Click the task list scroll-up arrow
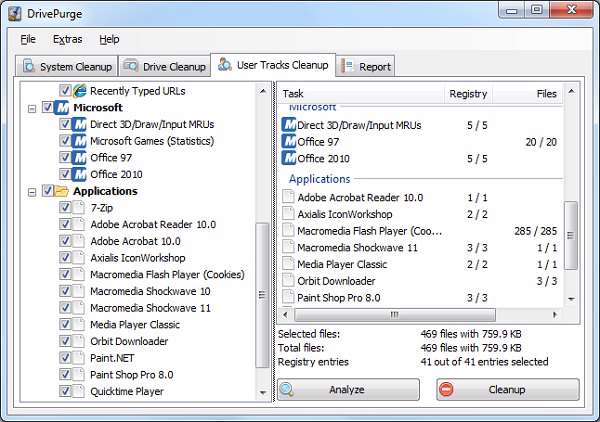 coord(571,91)
